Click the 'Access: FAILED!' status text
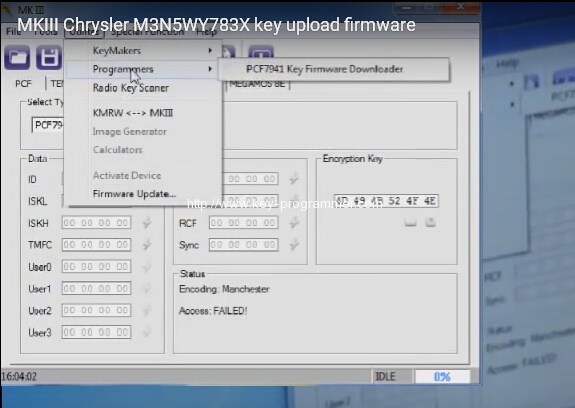575x408 pixels. 213,311
